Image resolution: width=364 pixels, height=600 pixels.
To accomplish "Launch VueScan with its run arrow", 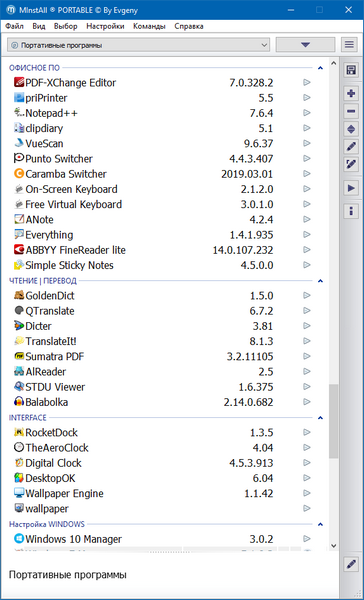I will coord(307,143).
